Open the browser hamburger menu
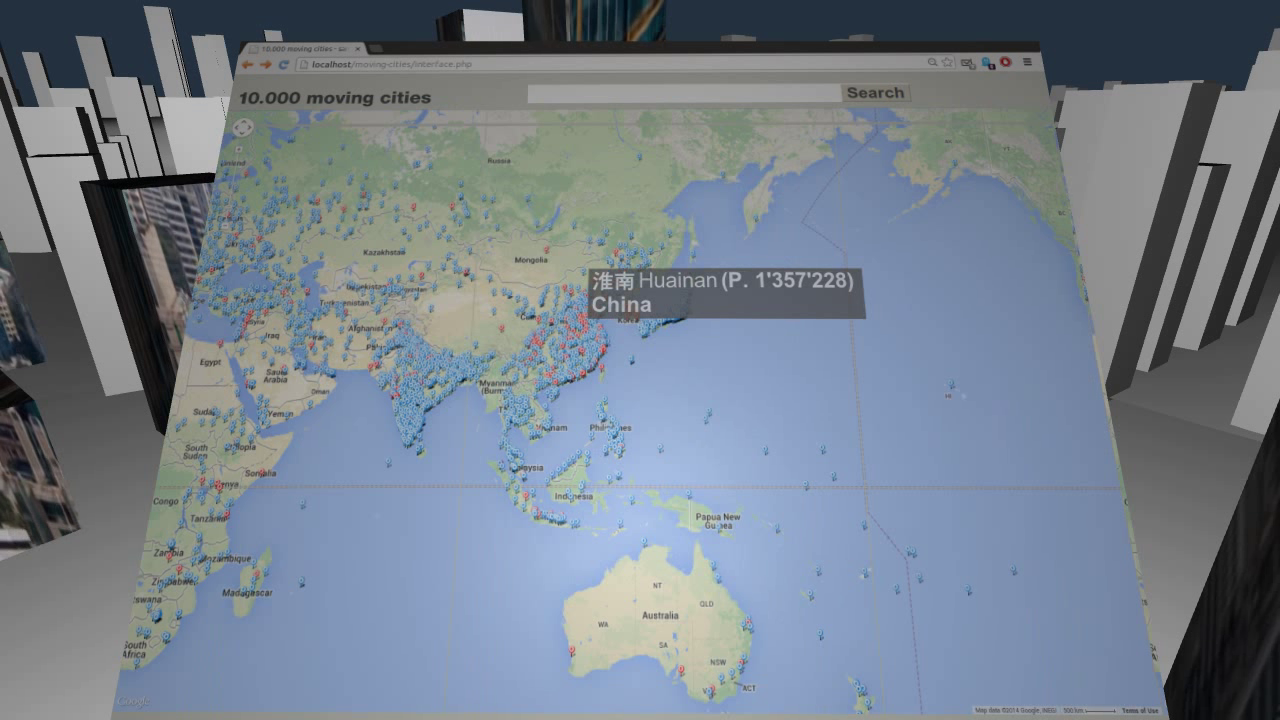Screen dimensions: 1280x720 1027,62
